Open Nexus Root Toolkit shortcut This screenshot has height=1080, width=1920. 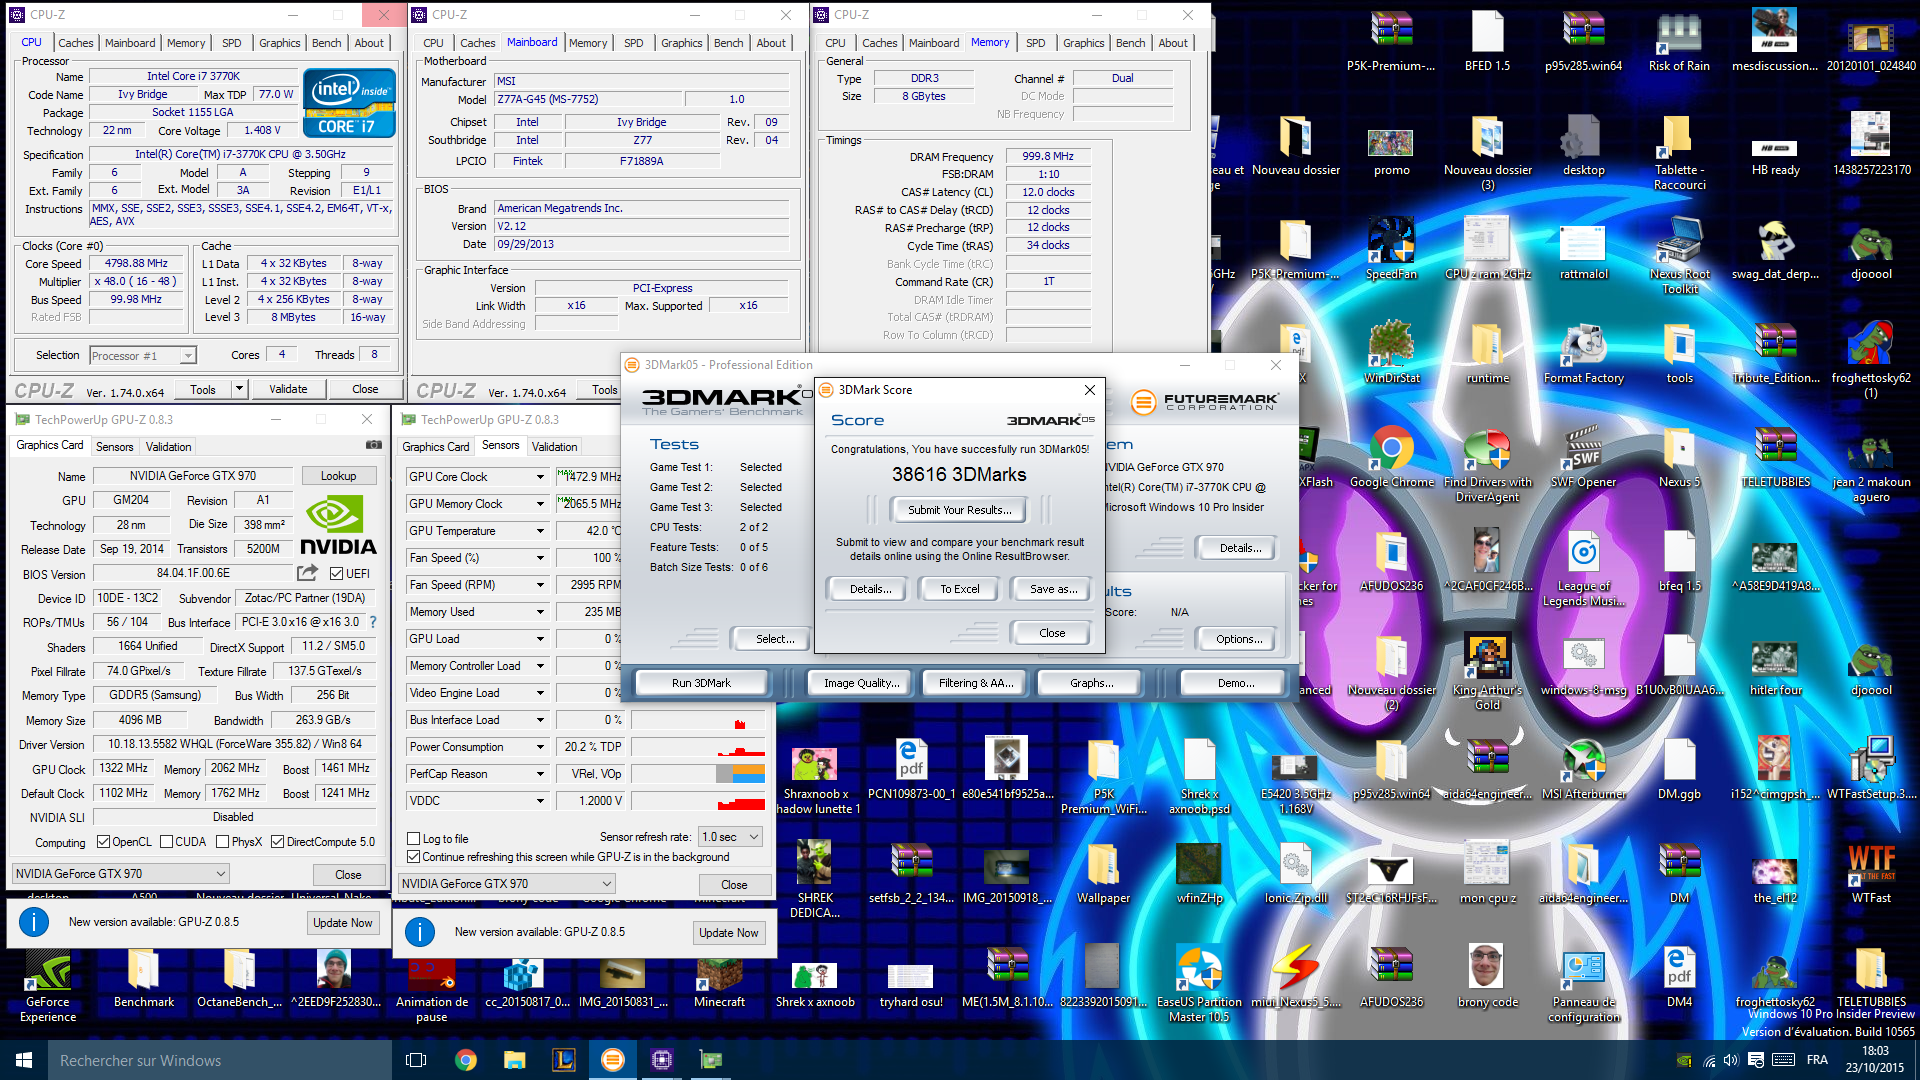[1679, 257]
